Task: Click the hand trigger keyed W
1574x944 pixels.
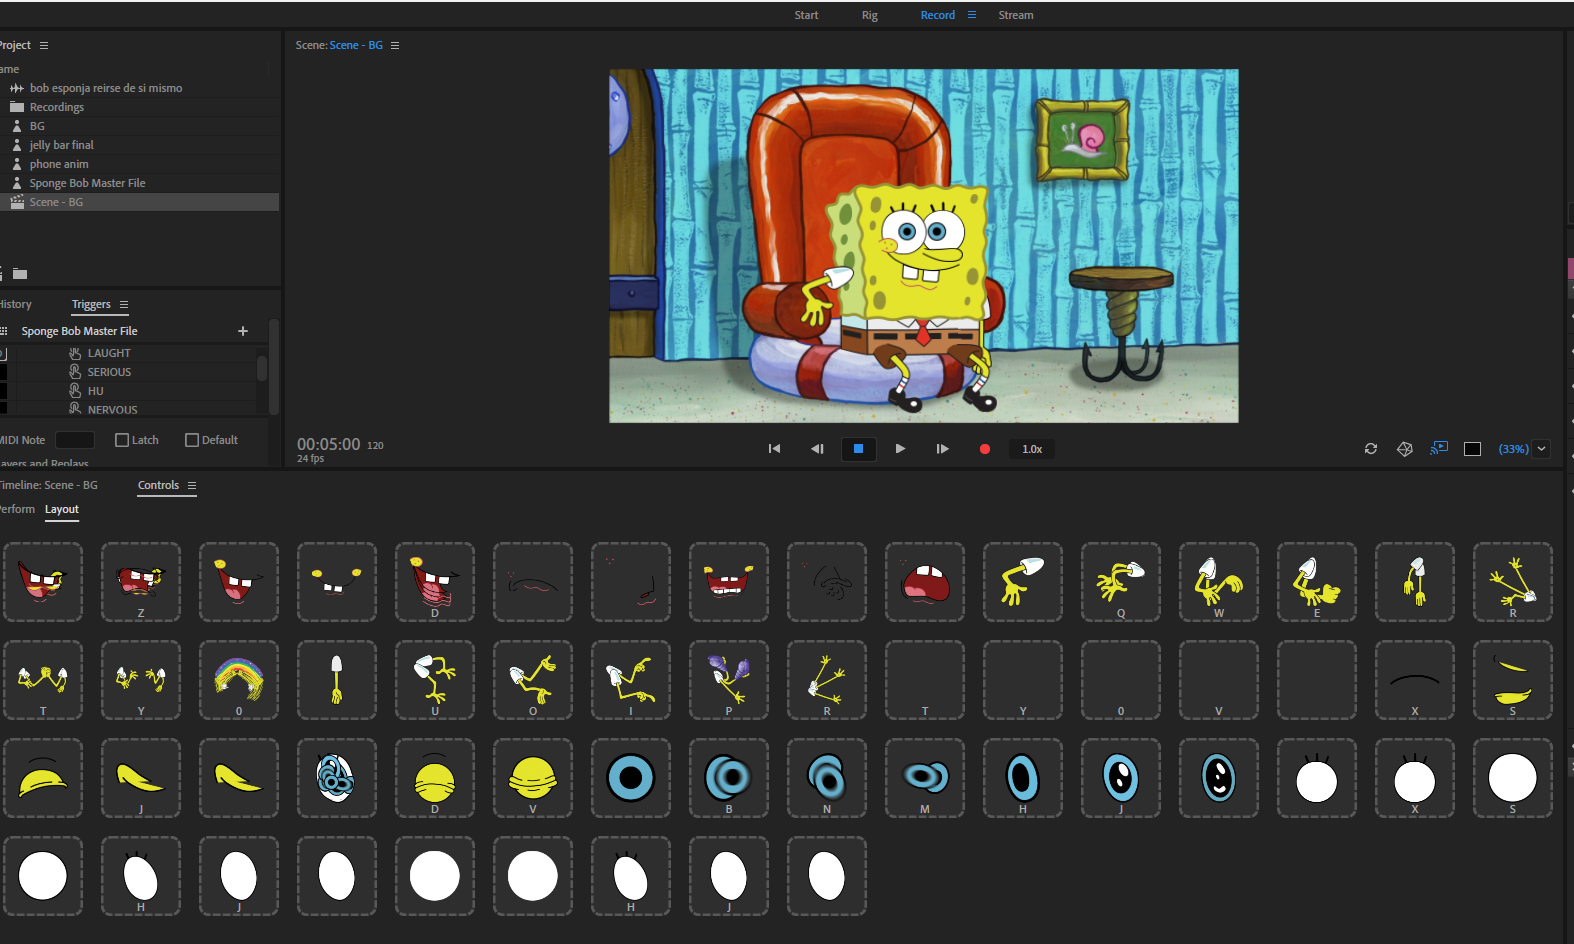Action: click(1219, 582)
